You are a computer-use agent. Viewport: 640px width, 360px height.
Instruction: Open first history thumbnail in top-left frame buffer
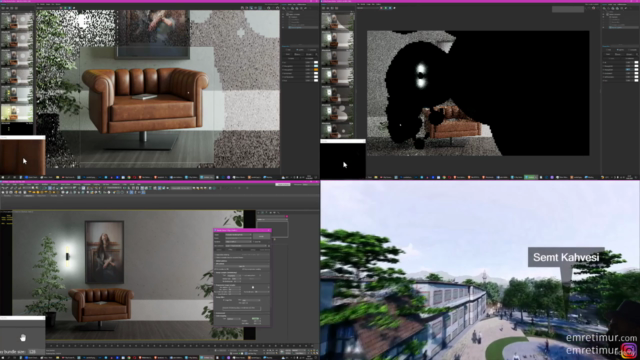pos(17,21)
